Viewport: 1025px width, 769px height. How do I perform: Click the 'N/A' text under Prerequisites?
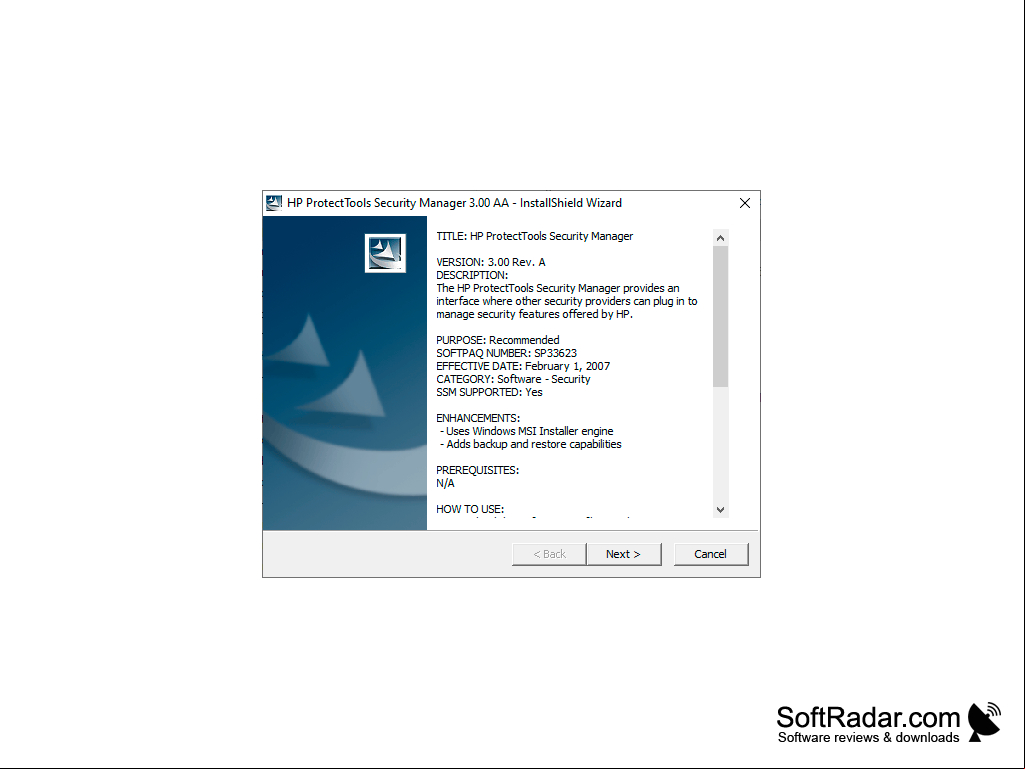pyautogui.click(x=445, y=483)
